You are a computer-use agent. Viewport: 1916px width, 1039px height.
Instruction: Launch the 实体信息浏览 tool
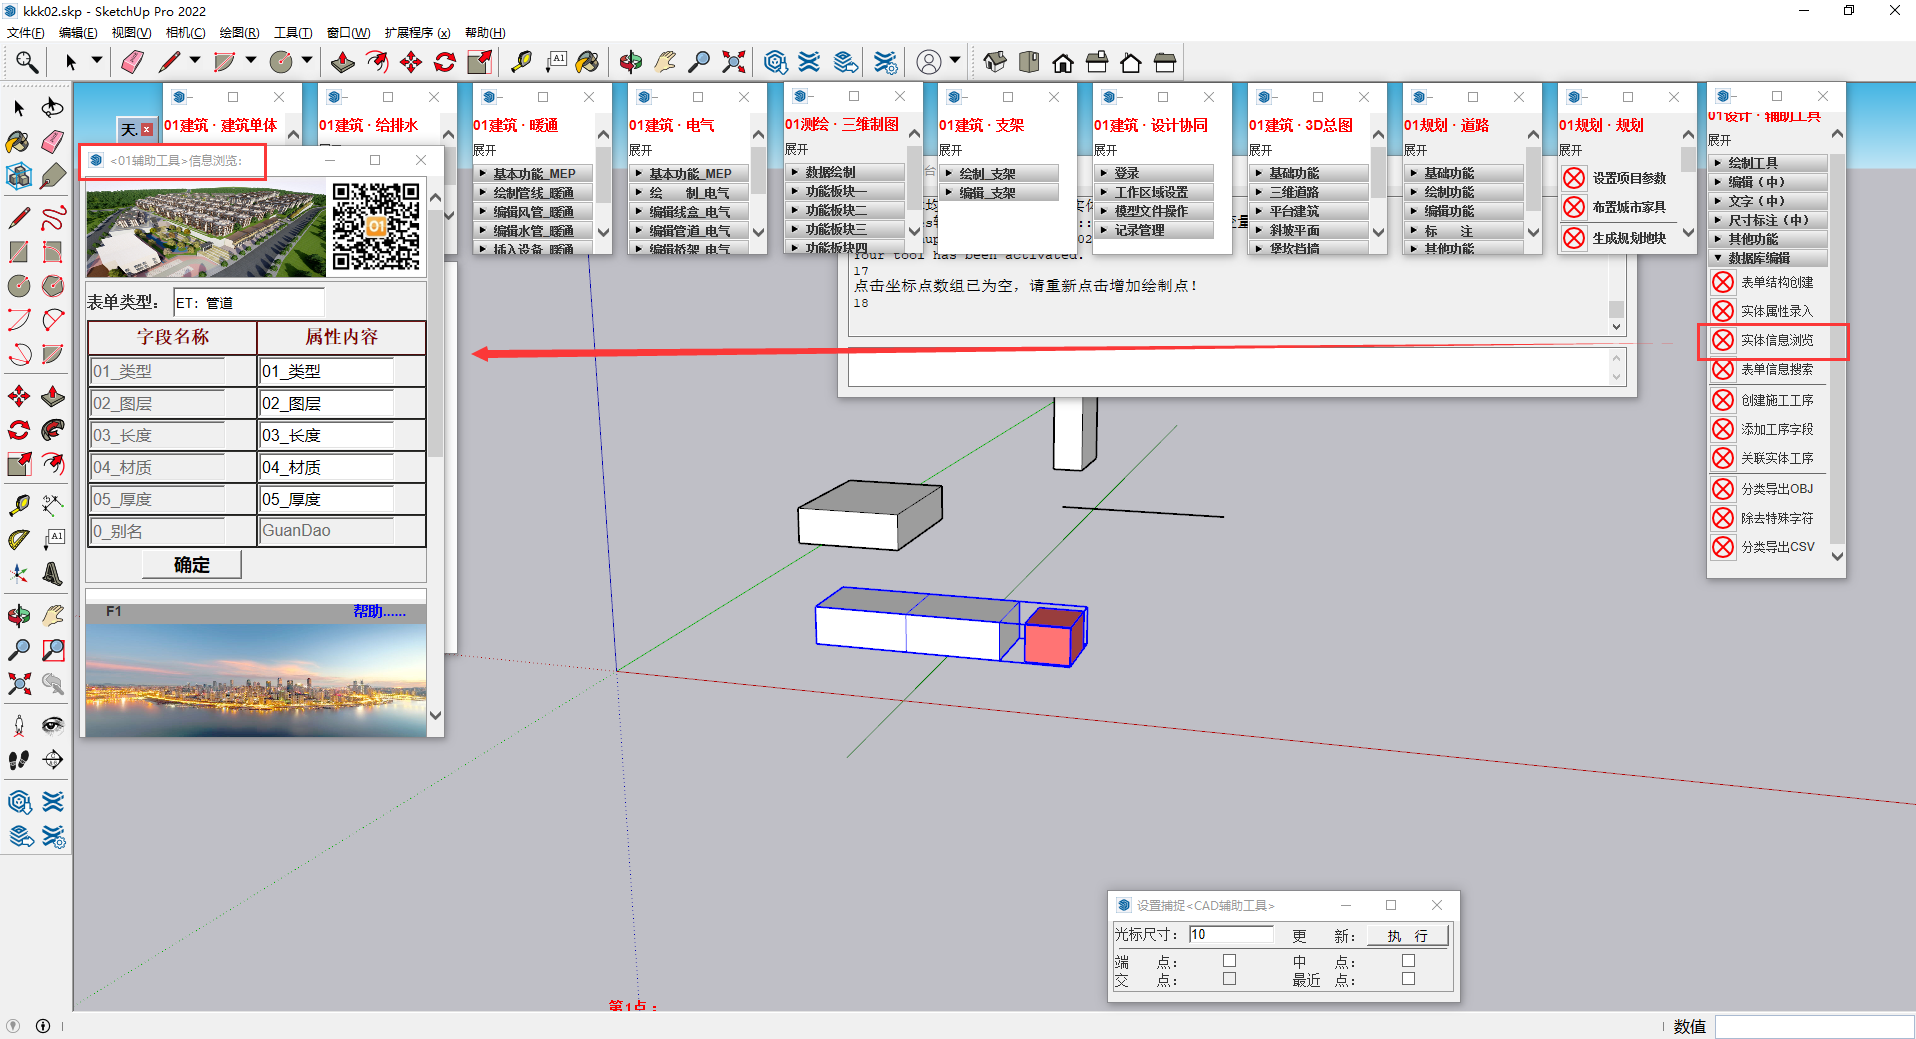1776,340
